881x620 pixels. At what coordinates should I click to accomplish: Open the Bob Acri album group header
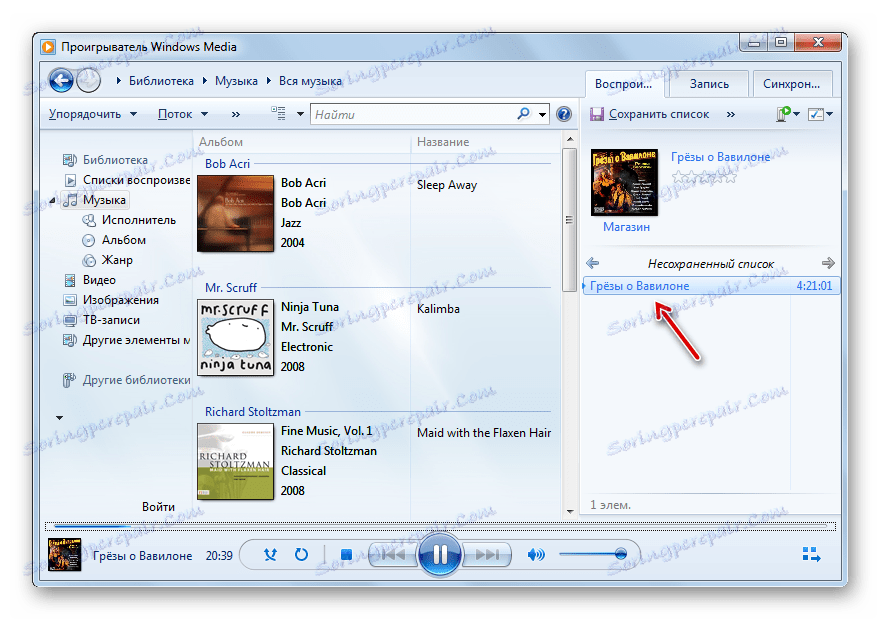point(227,164)
